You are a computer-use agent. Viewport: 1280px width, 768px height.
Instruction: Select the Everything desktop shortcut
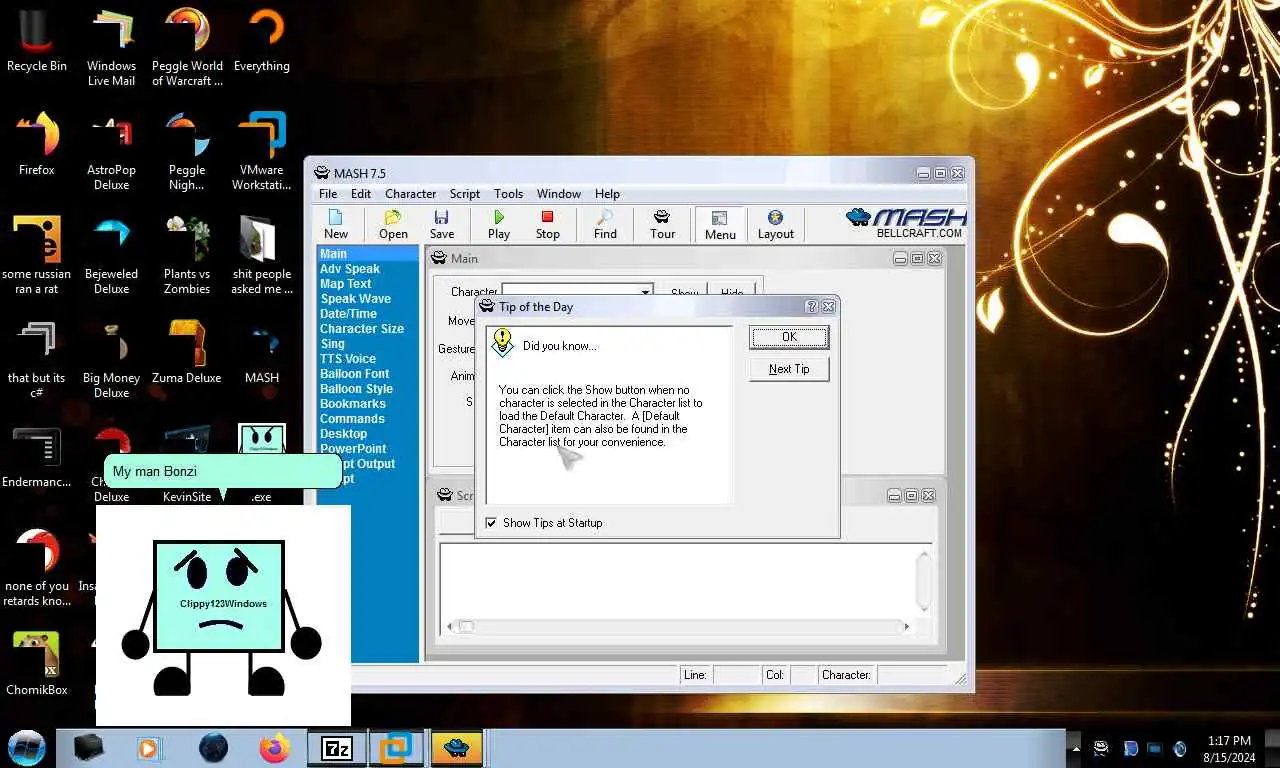point(262,40)
